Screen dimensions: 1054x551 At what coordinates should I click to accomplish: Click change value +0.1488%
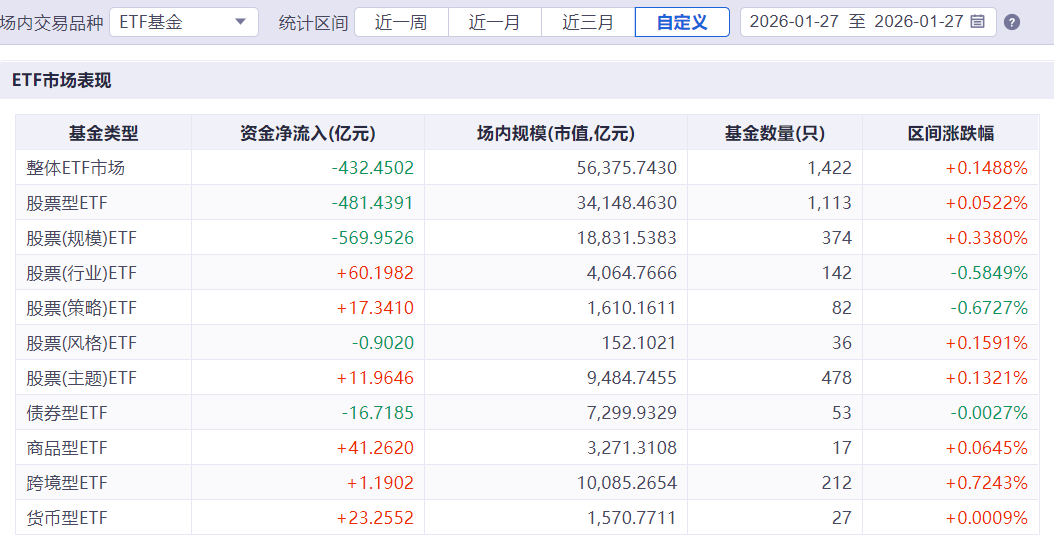pyautogui.click(x=987, y=168)
